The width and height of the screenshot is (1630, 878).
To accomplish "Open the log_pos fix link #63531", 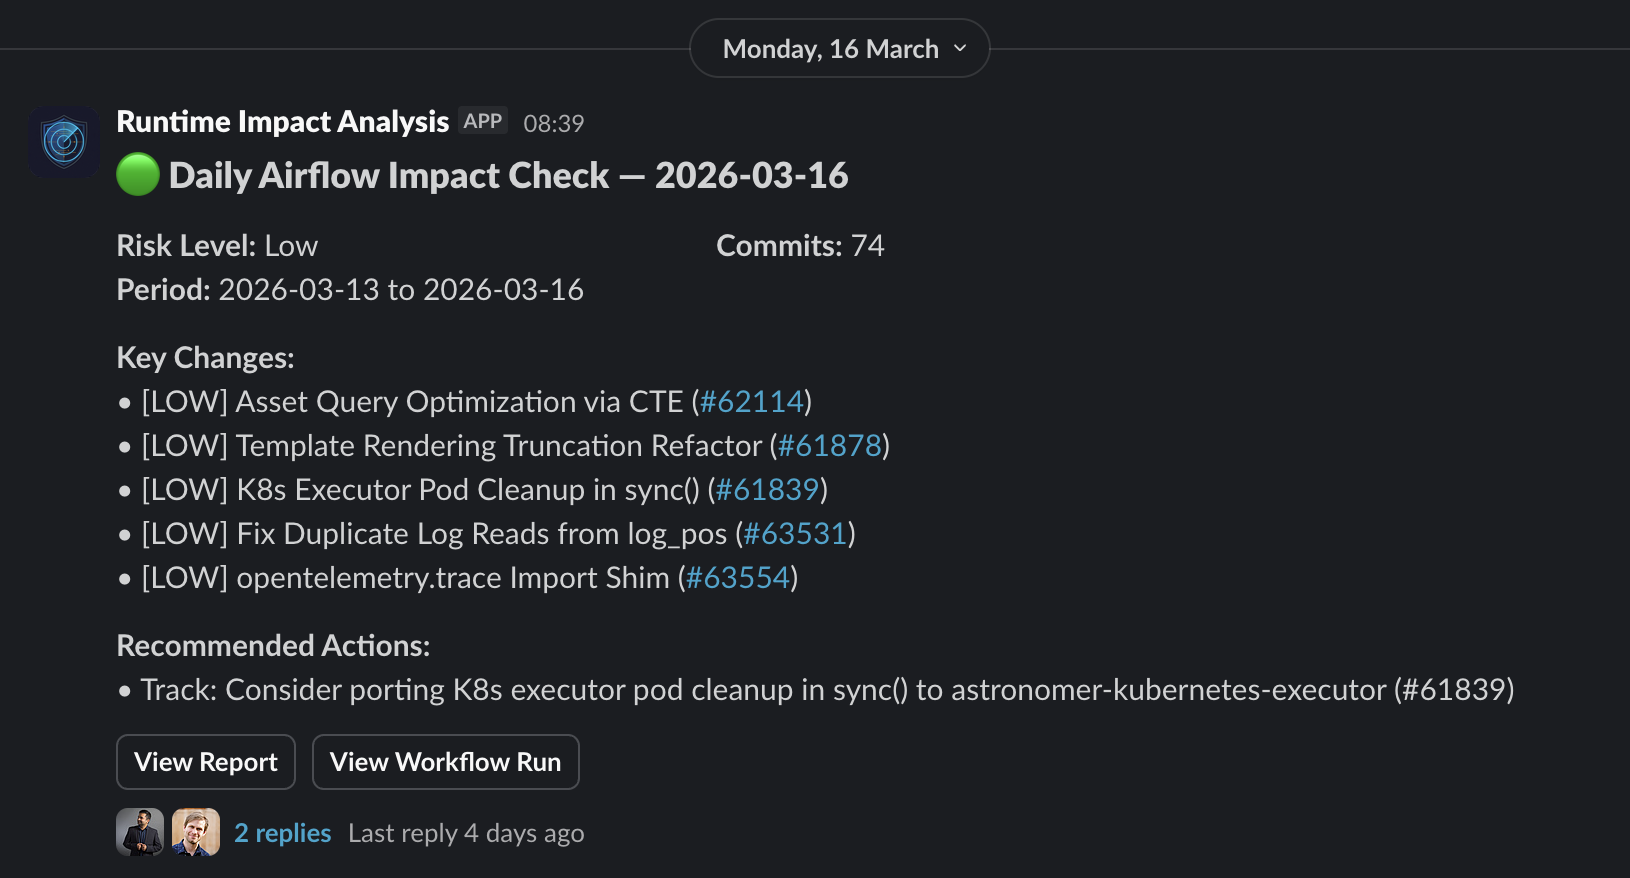I will click(796, 534).
